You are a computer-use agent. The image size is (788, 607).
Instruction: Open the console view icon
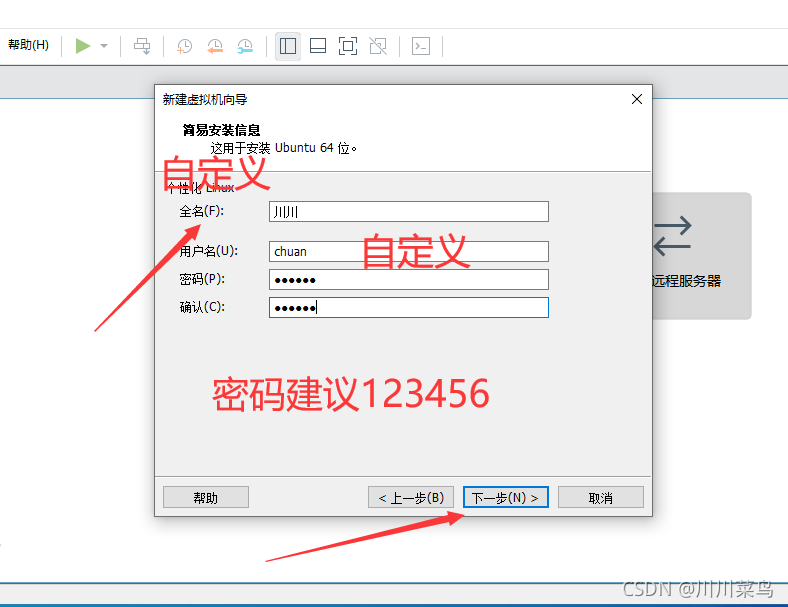(421, 46)
